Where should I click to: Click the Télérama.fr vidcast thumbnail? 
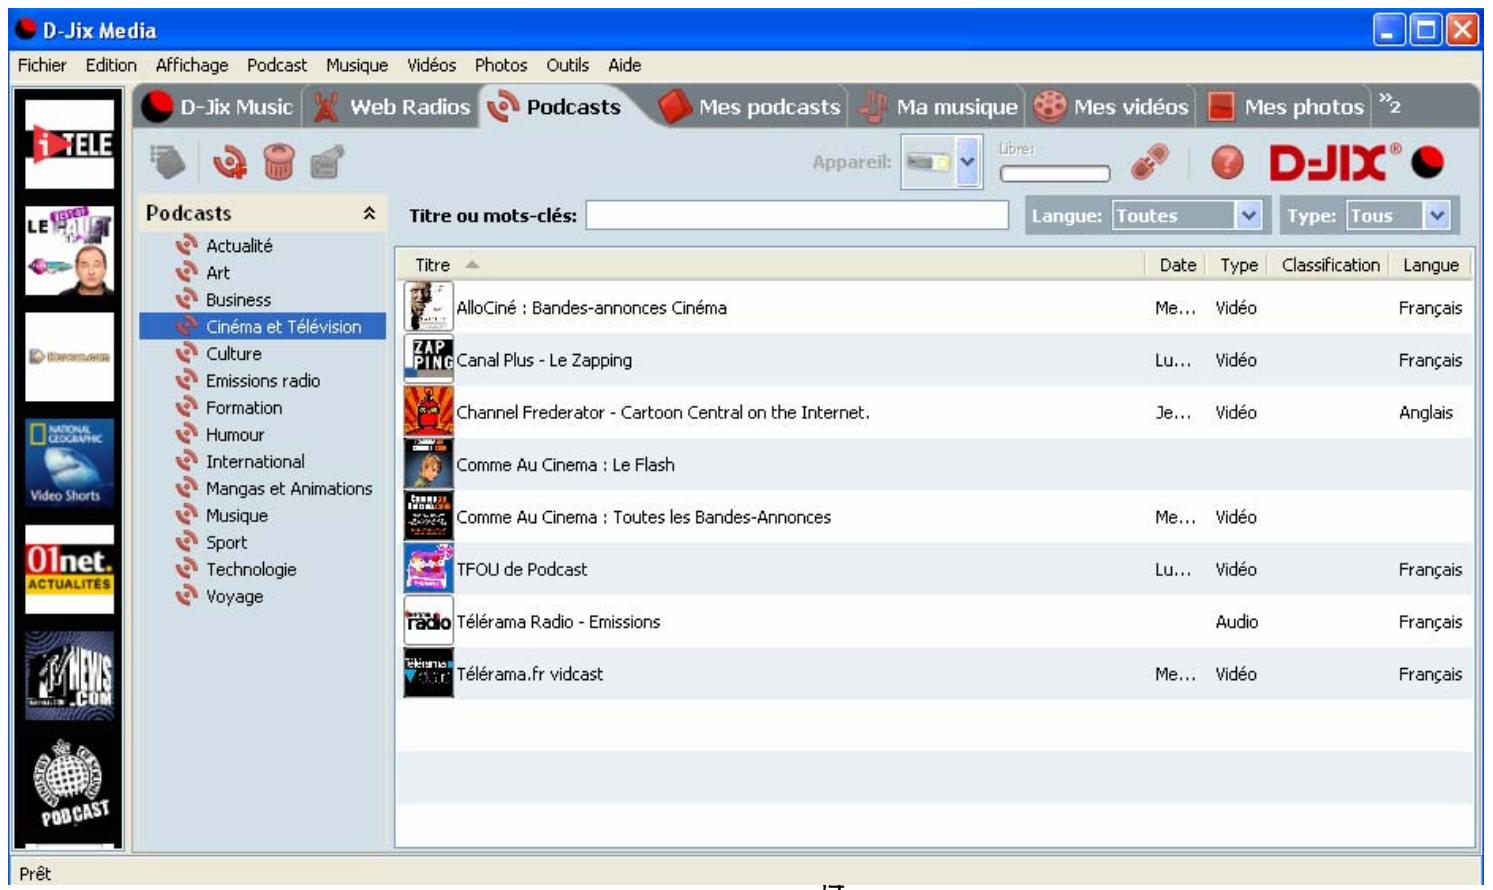pos(428,673)
